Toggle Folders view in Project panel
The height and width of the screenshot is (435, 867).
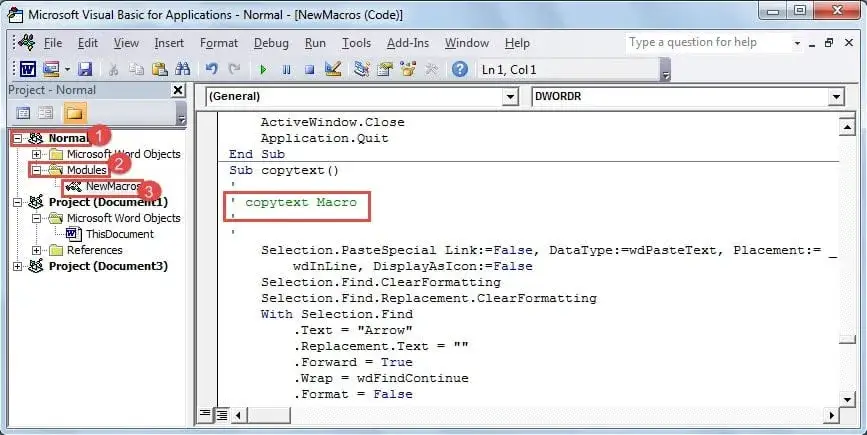coord(75,112)
